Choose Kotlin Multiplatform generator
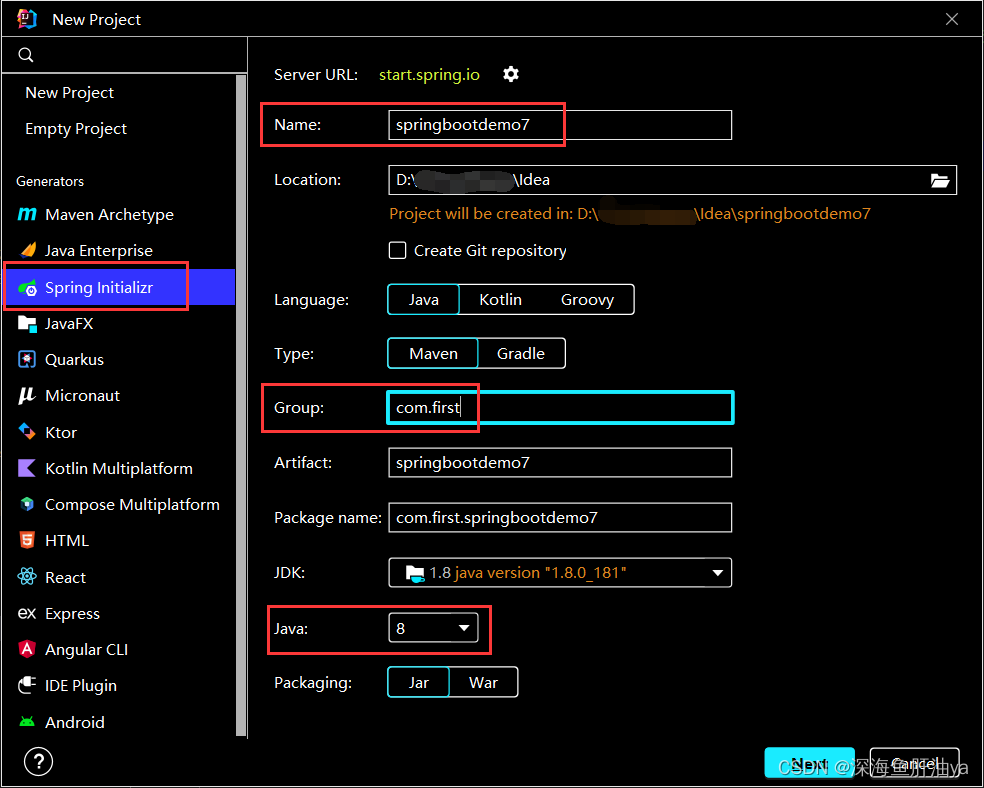This screenshot has width=984, height=788. click(x=119, y=469)
